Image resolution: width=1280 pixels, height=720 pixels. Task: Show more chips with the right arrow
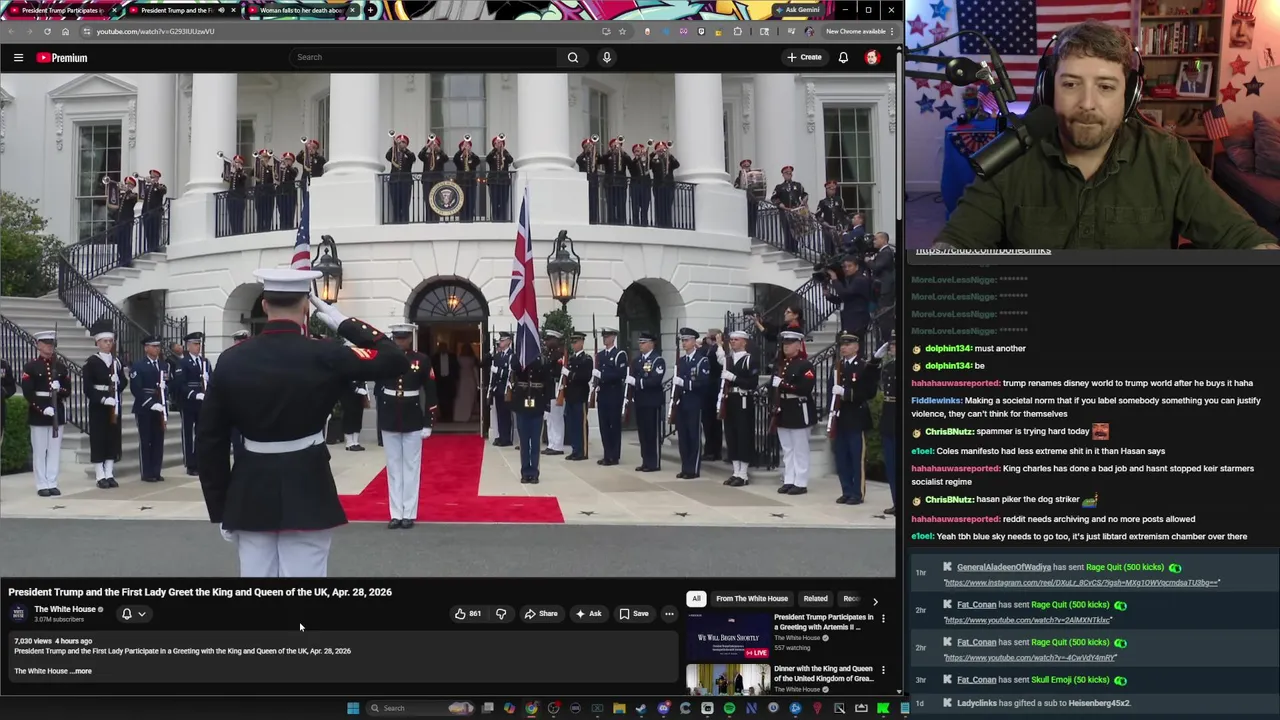tap(875, 600)
